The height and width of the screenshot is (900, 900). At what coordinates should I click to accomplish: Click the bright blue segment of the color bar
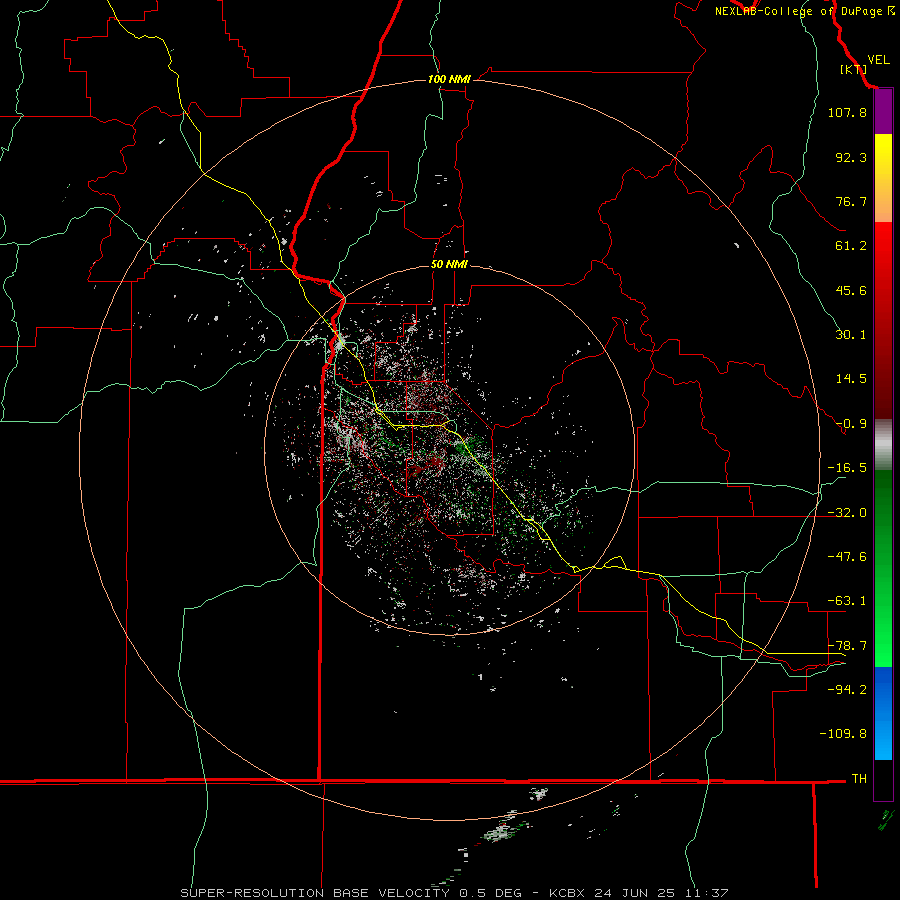pos(883,713)
